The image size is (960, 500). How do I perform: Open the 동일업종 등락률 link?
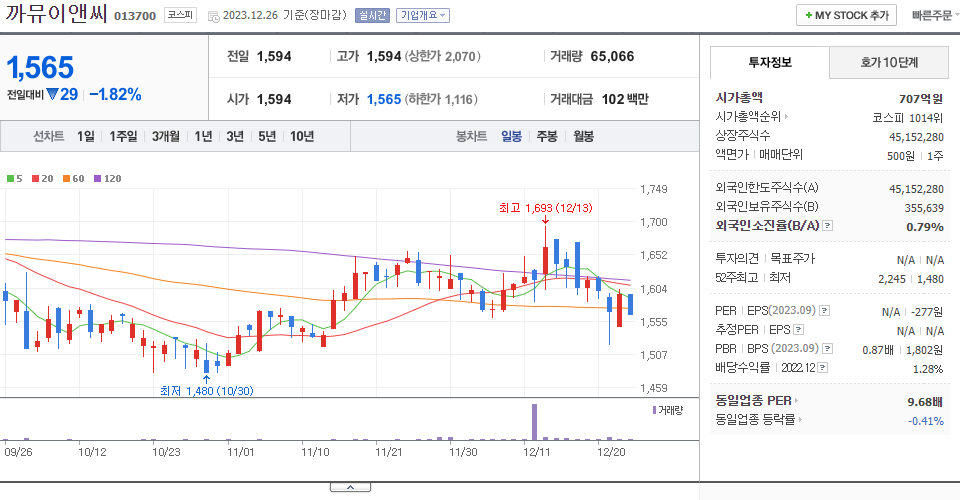click(x=759, y=420)
